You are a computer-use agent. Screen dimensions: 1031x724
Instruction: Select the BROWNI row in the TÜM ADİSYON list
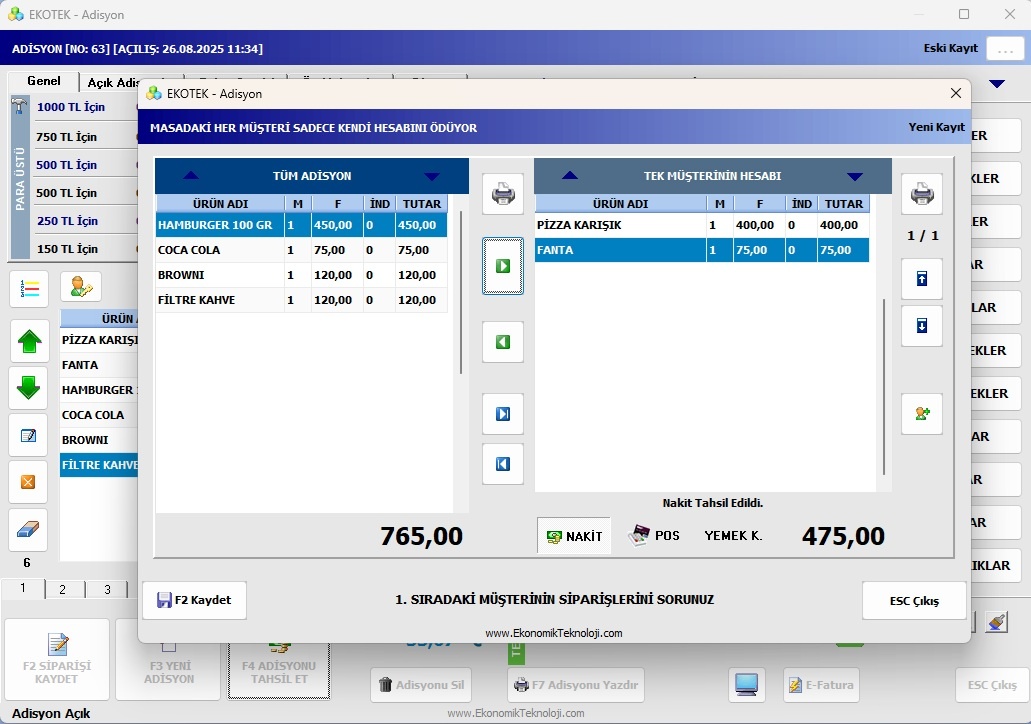[302, 275]
